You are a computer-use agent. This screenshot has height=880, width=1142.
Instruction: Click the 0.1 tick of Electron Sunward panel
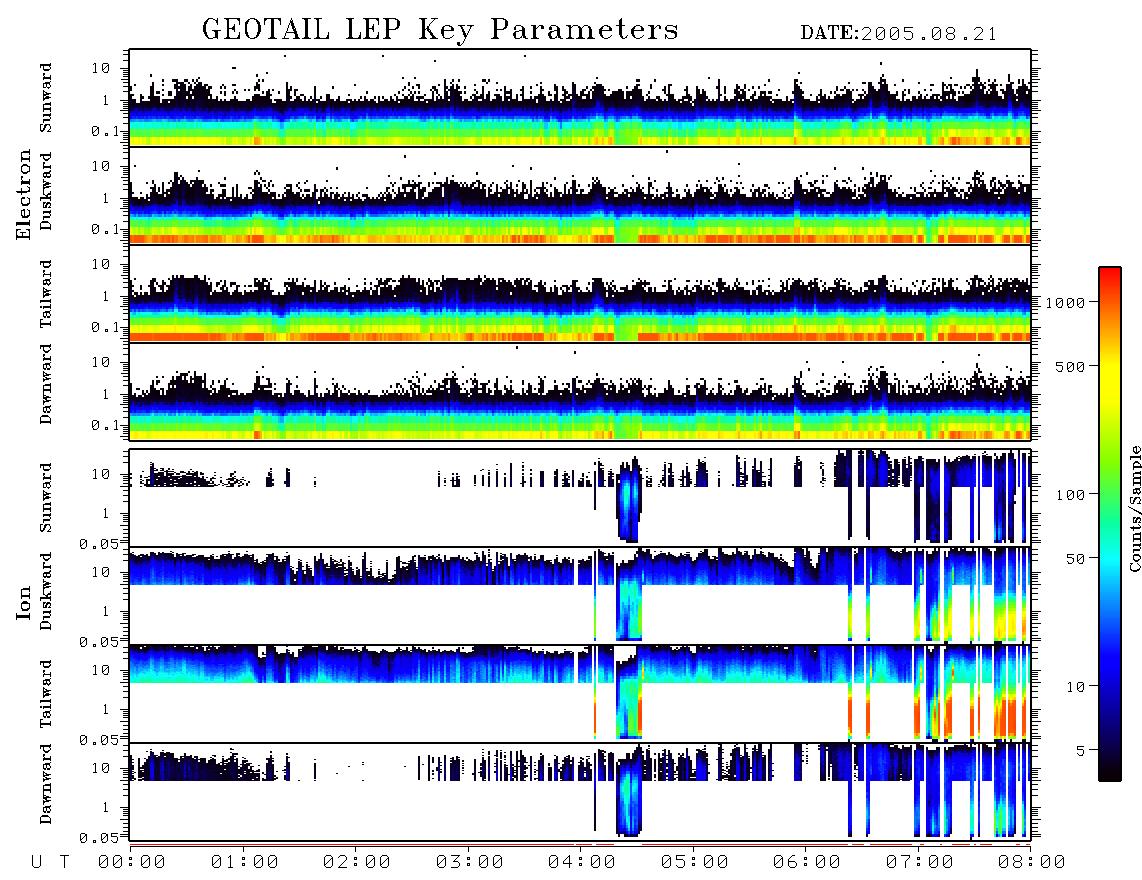click(106, 131)
